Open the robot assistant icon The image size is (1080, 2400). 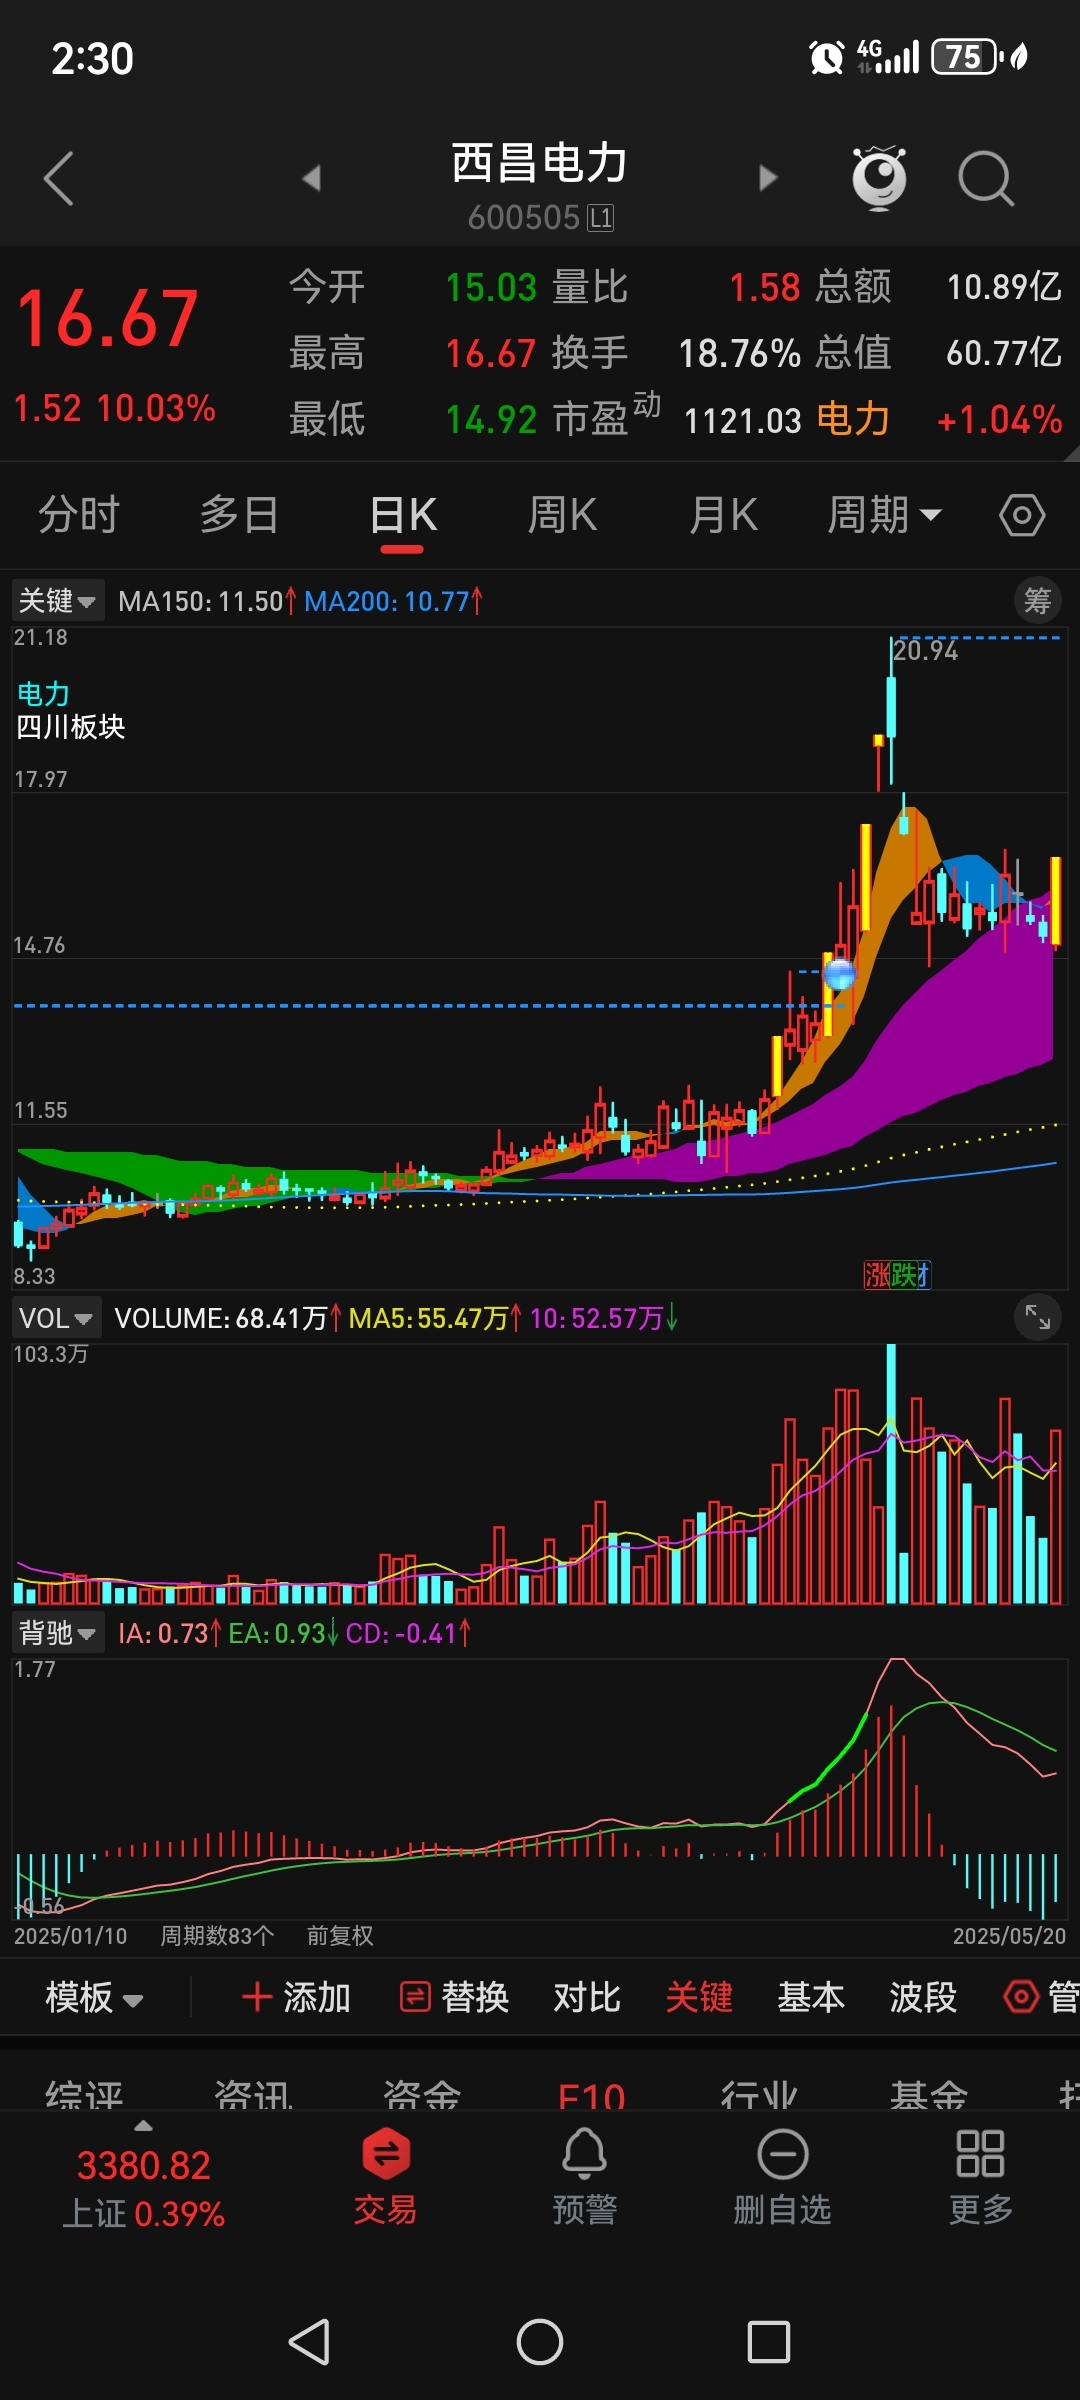(879, 178)
